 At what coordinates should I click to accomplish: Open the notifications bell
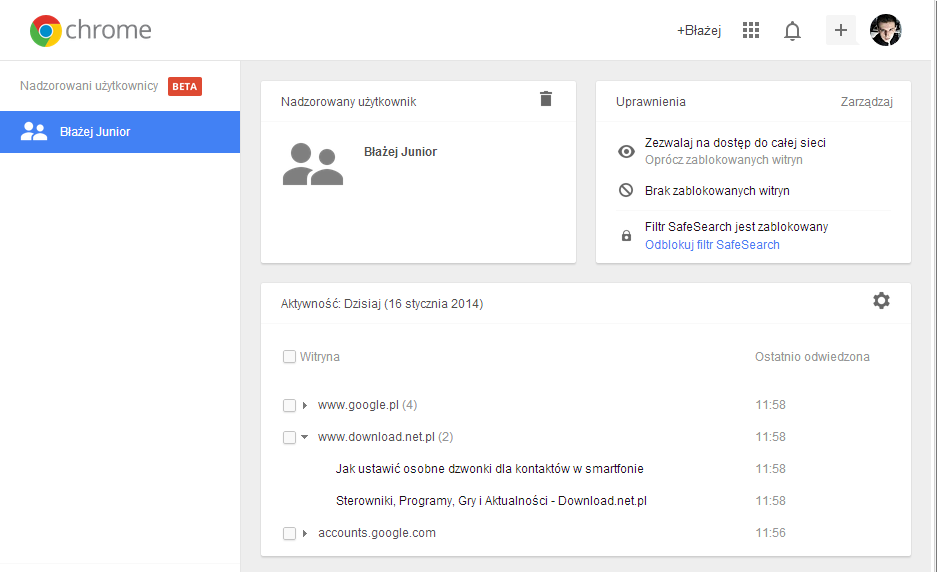(792, 30)
